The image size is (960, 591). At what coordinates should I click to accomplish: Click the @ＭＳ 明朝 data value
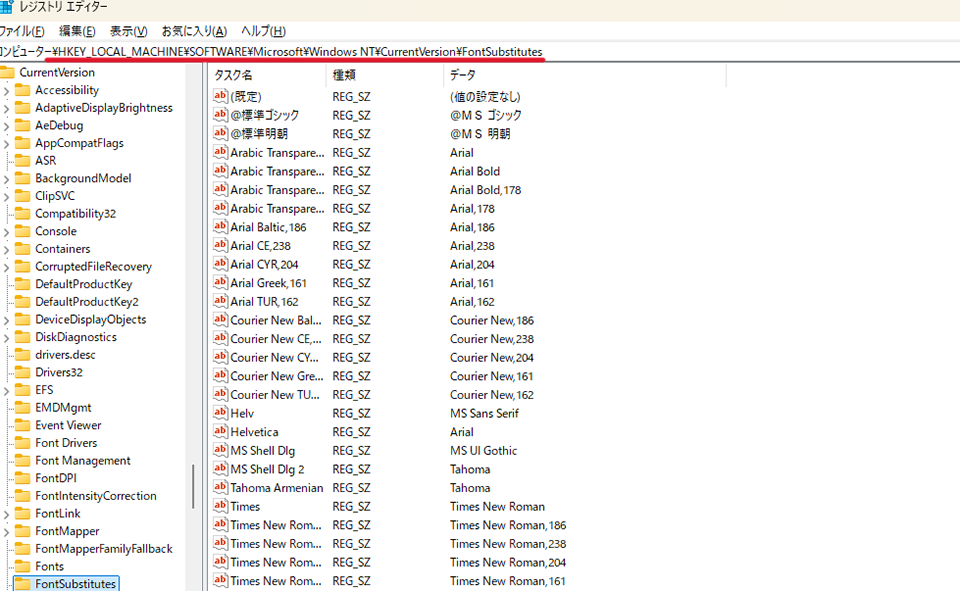tap(480, 134)
